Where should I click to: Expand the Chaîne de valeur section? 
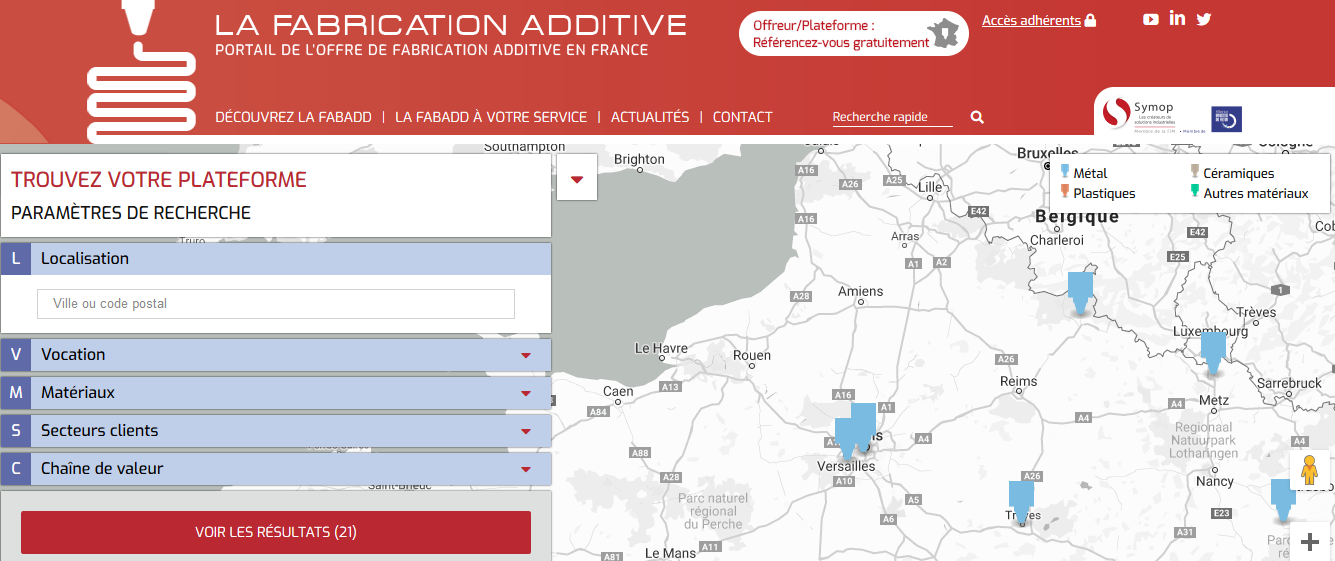[x=276, y=469]
